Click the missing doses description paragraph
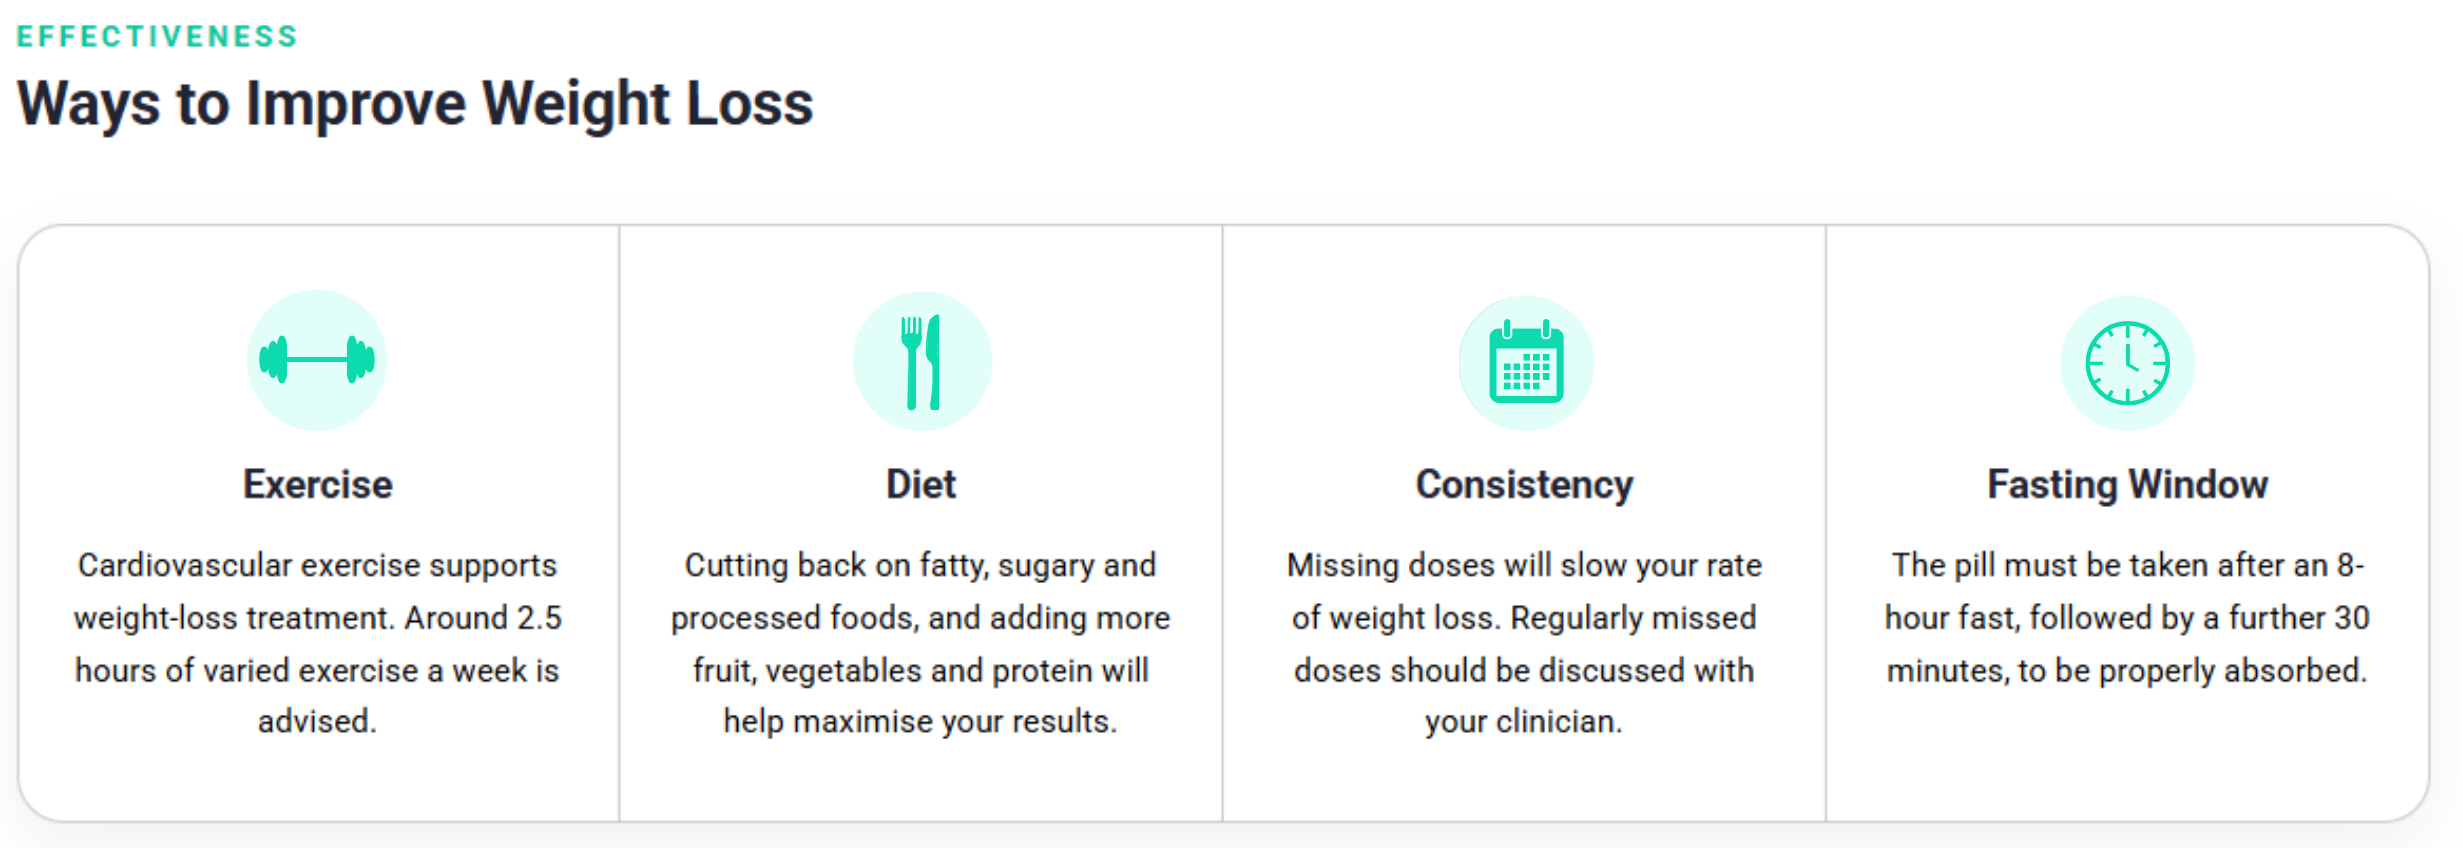 click(x=1524, y=643)
